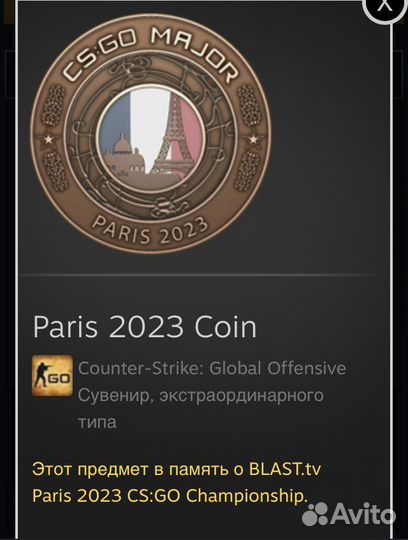Select the Paris 2023 Coin title
This screenshot has width=408, height=540.
(x=145, y=326)
